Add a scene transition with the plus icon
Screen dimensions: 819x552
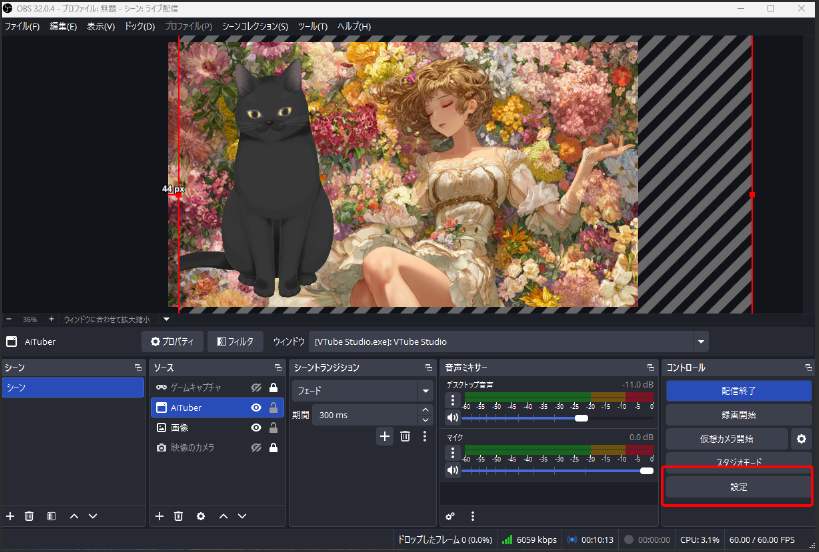pyautogui.click(x=384, y=436)
